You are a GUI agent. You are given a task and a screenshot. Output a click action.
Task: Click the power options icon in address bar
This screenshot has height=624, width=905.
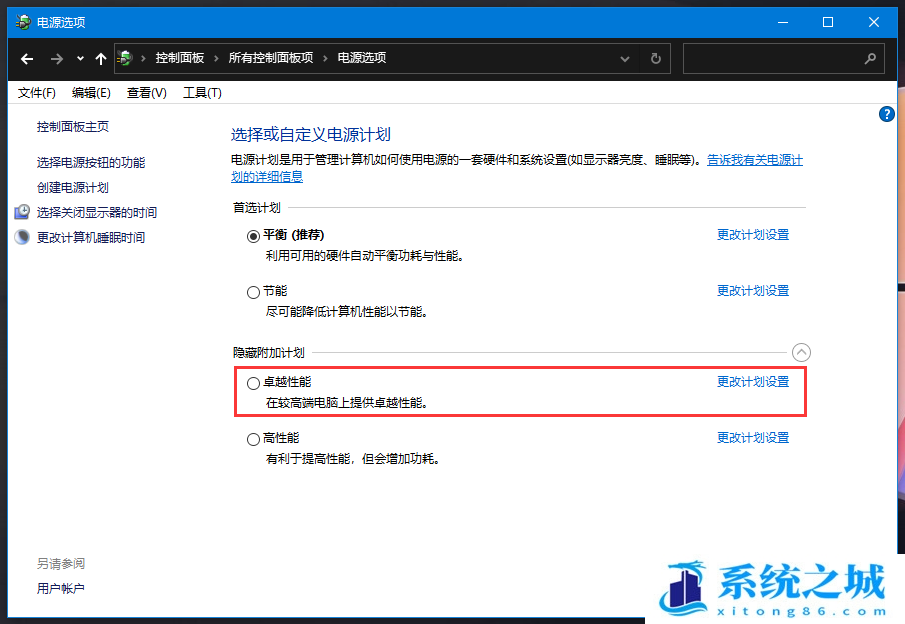click(126, 59)
